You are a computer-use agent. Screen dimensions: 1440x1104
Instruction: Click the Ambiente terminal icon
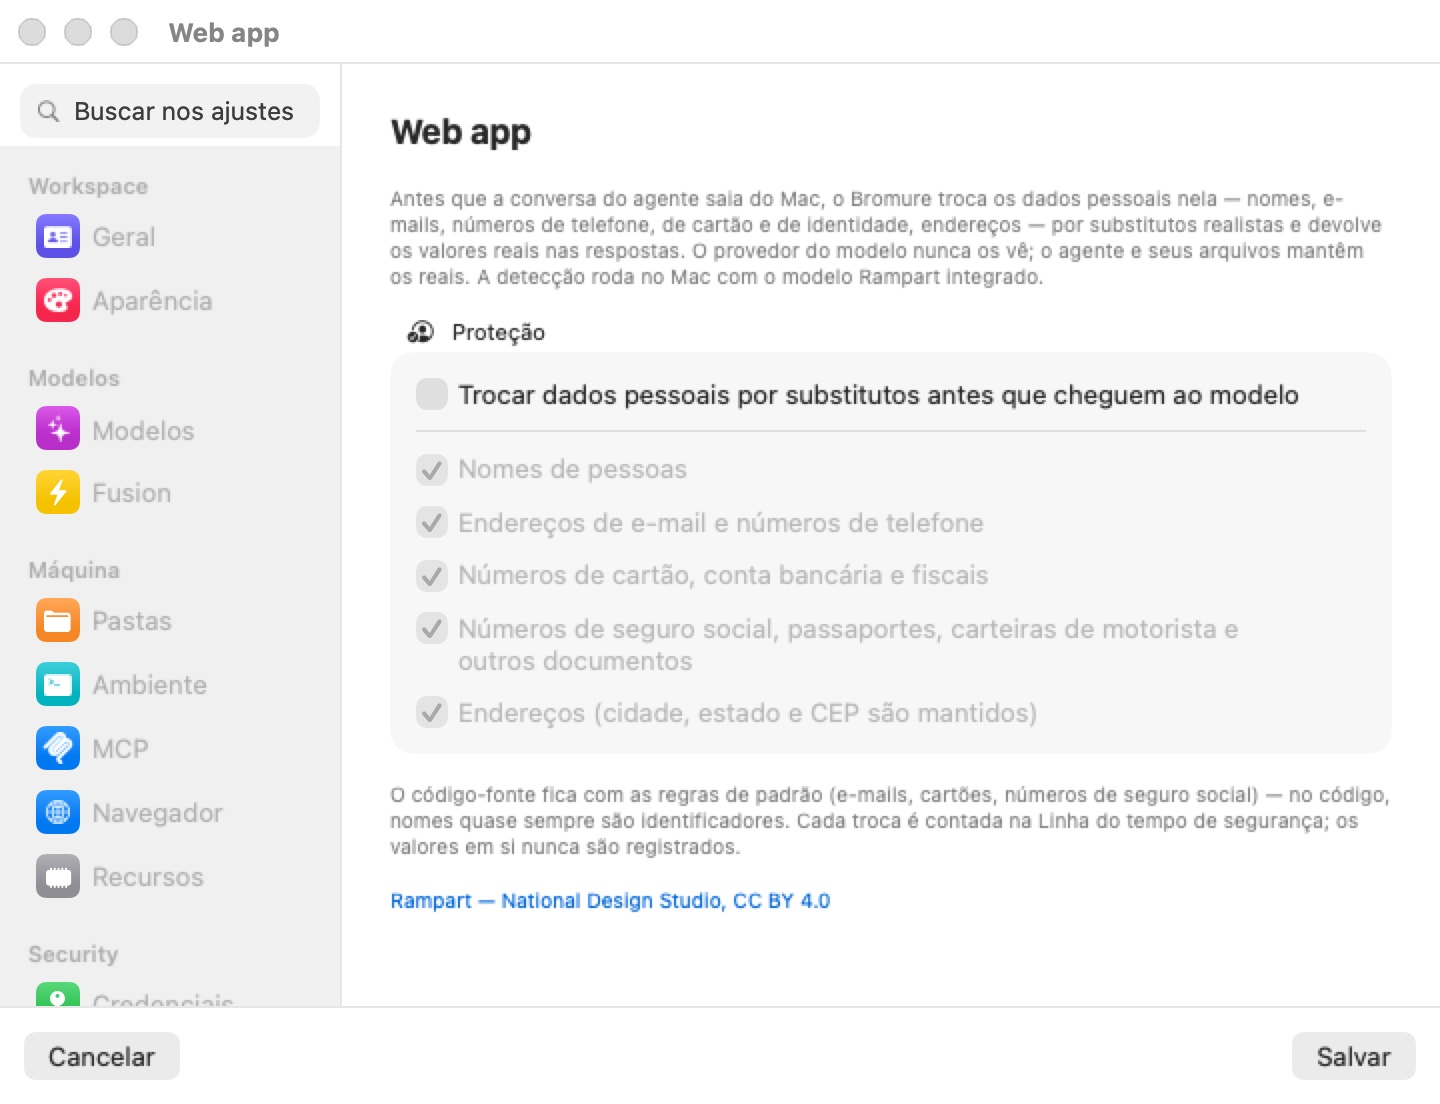58,685
